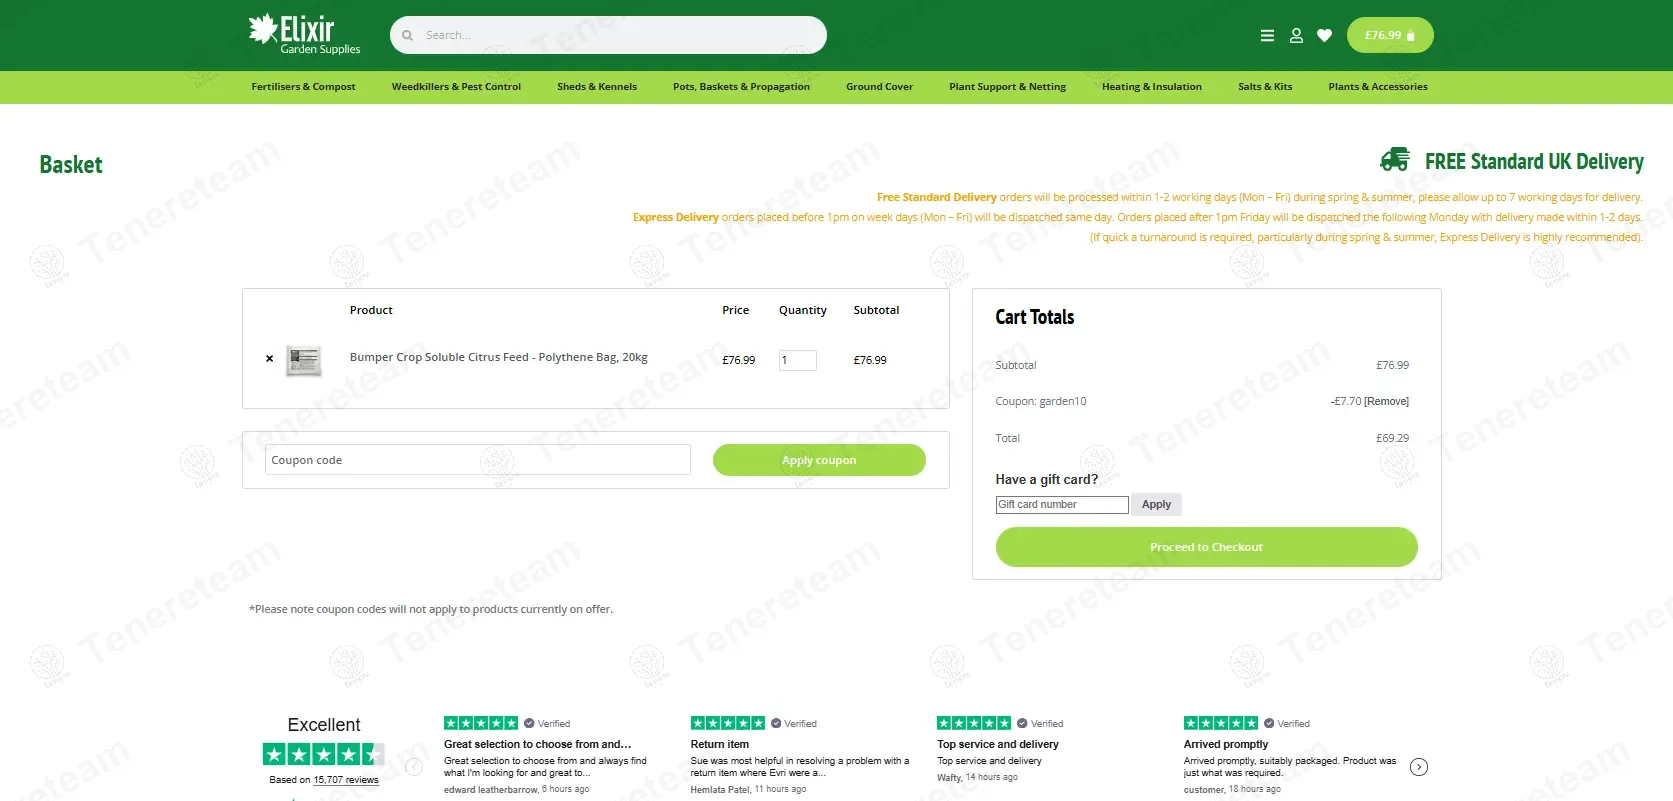1673x801 pixels.
Task: Remove the garden10 coupon
Action: 1386,401
